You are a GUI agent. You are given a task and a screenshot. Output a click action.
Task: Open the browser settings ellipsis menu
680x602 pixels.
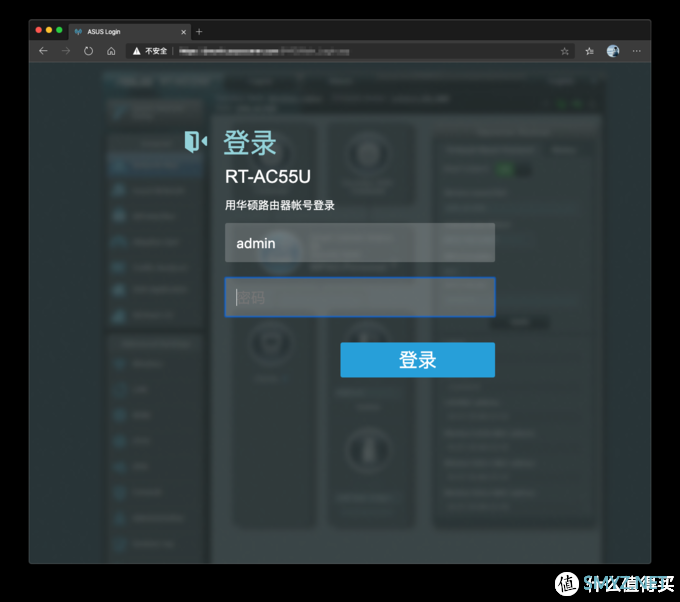point(636,51)
